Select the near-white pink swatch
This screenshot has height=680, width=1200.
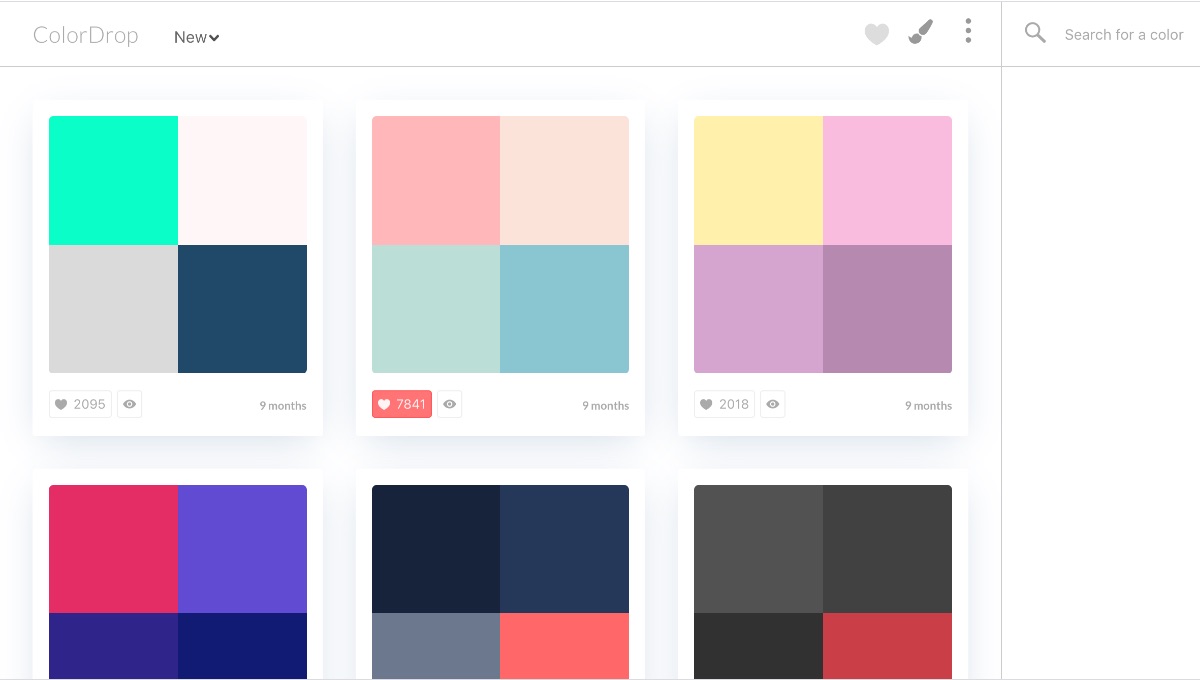(x=242, y=180)
